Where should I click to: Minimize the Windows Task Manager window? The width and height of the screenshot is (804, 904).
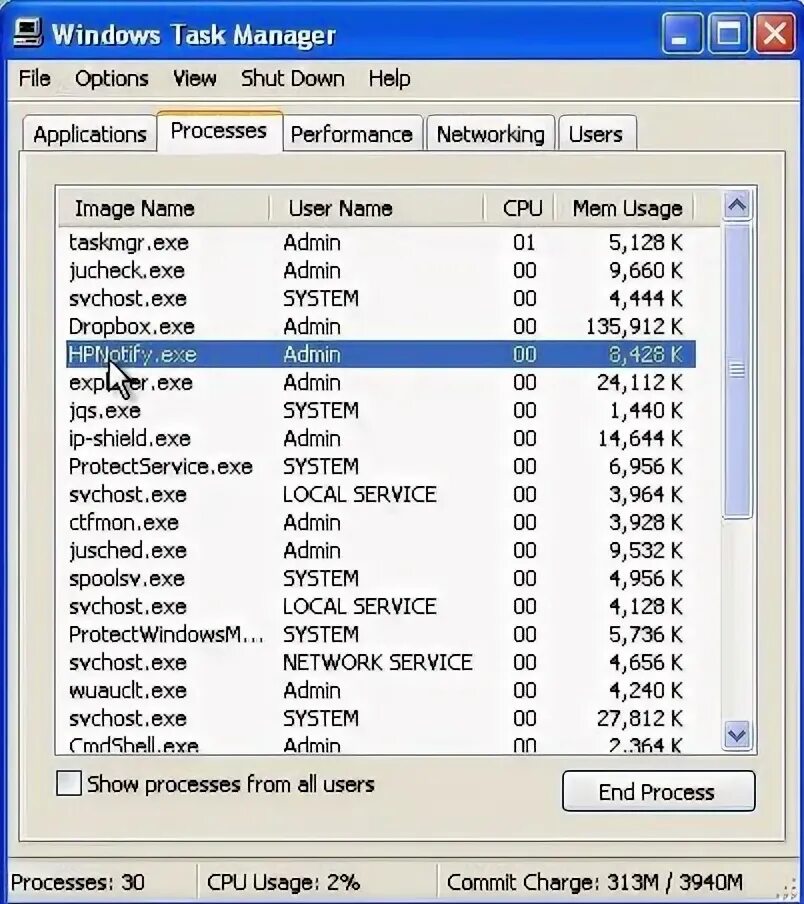(682, 33)
